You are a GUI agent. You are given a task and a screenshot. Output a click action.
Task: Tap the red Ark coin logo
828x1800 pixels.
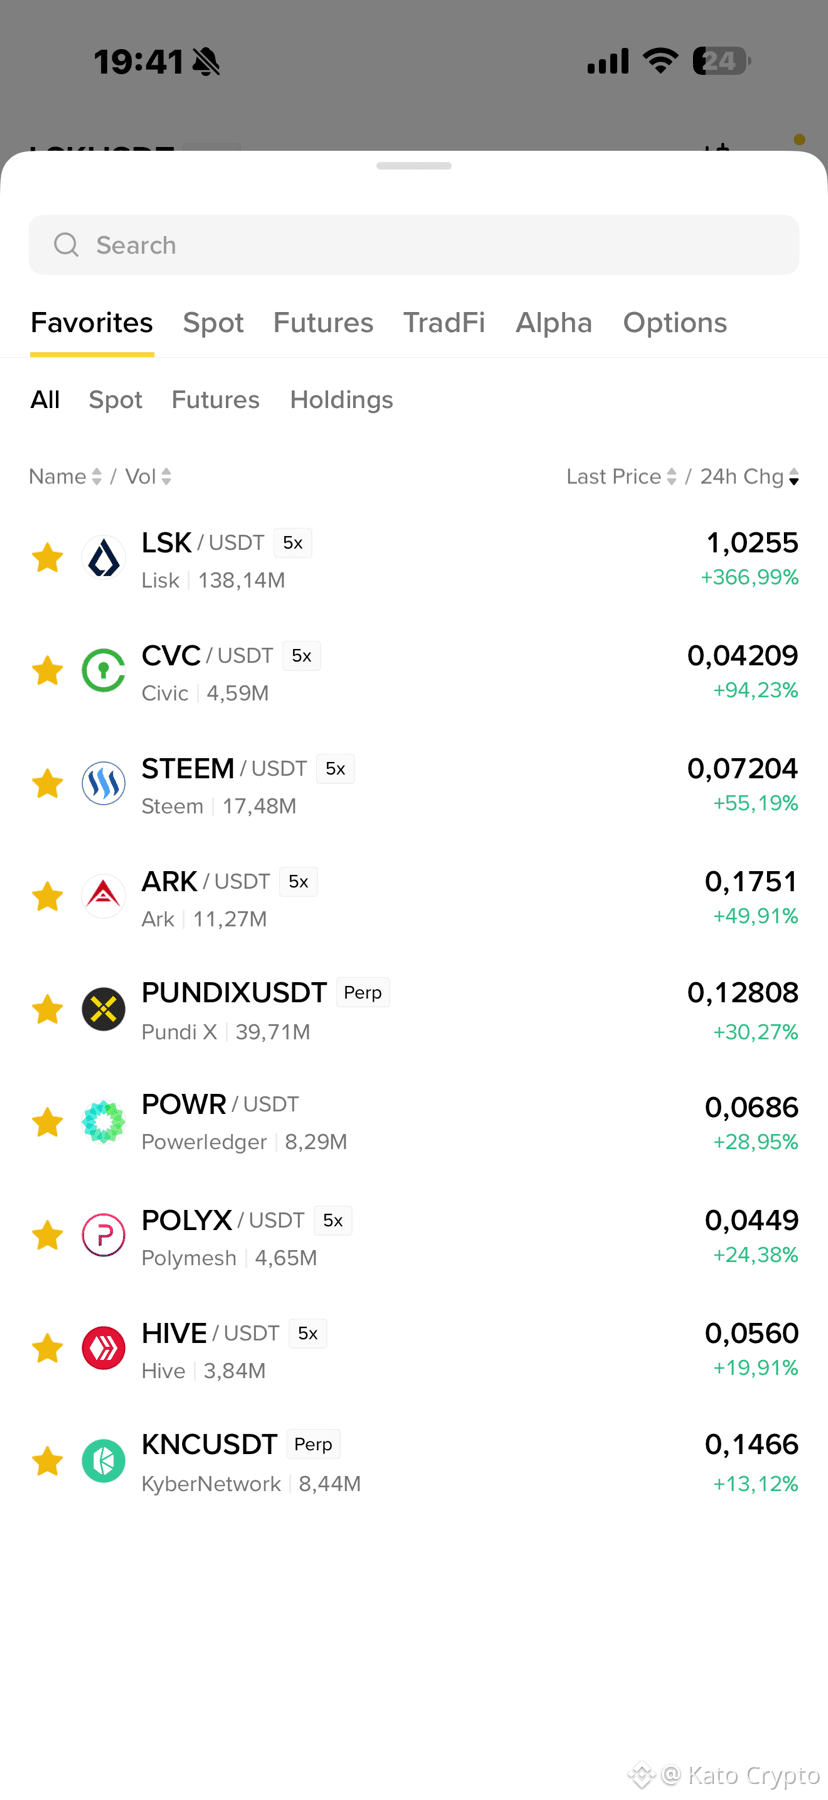[103, 897]
